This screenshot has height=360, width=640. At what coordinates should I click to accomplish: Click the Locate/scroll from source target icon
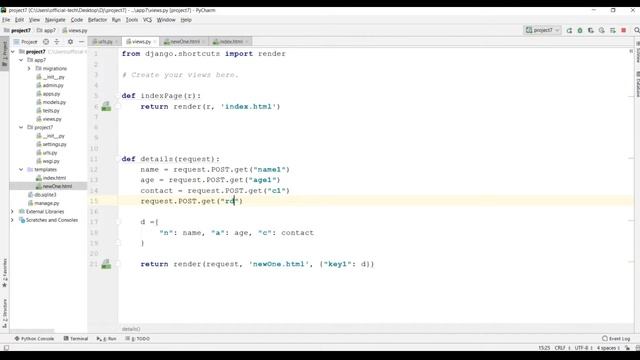(x=46, y=42)
